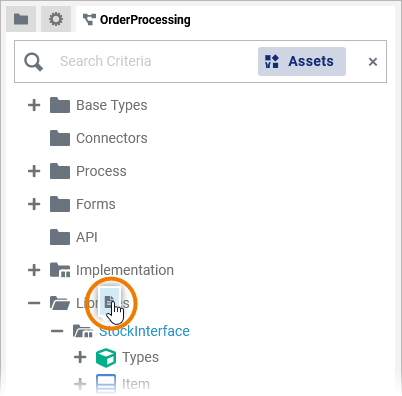Collapse the Libraries folder
The height and width of the screenshot is (396, 402).
coord(34,303)
